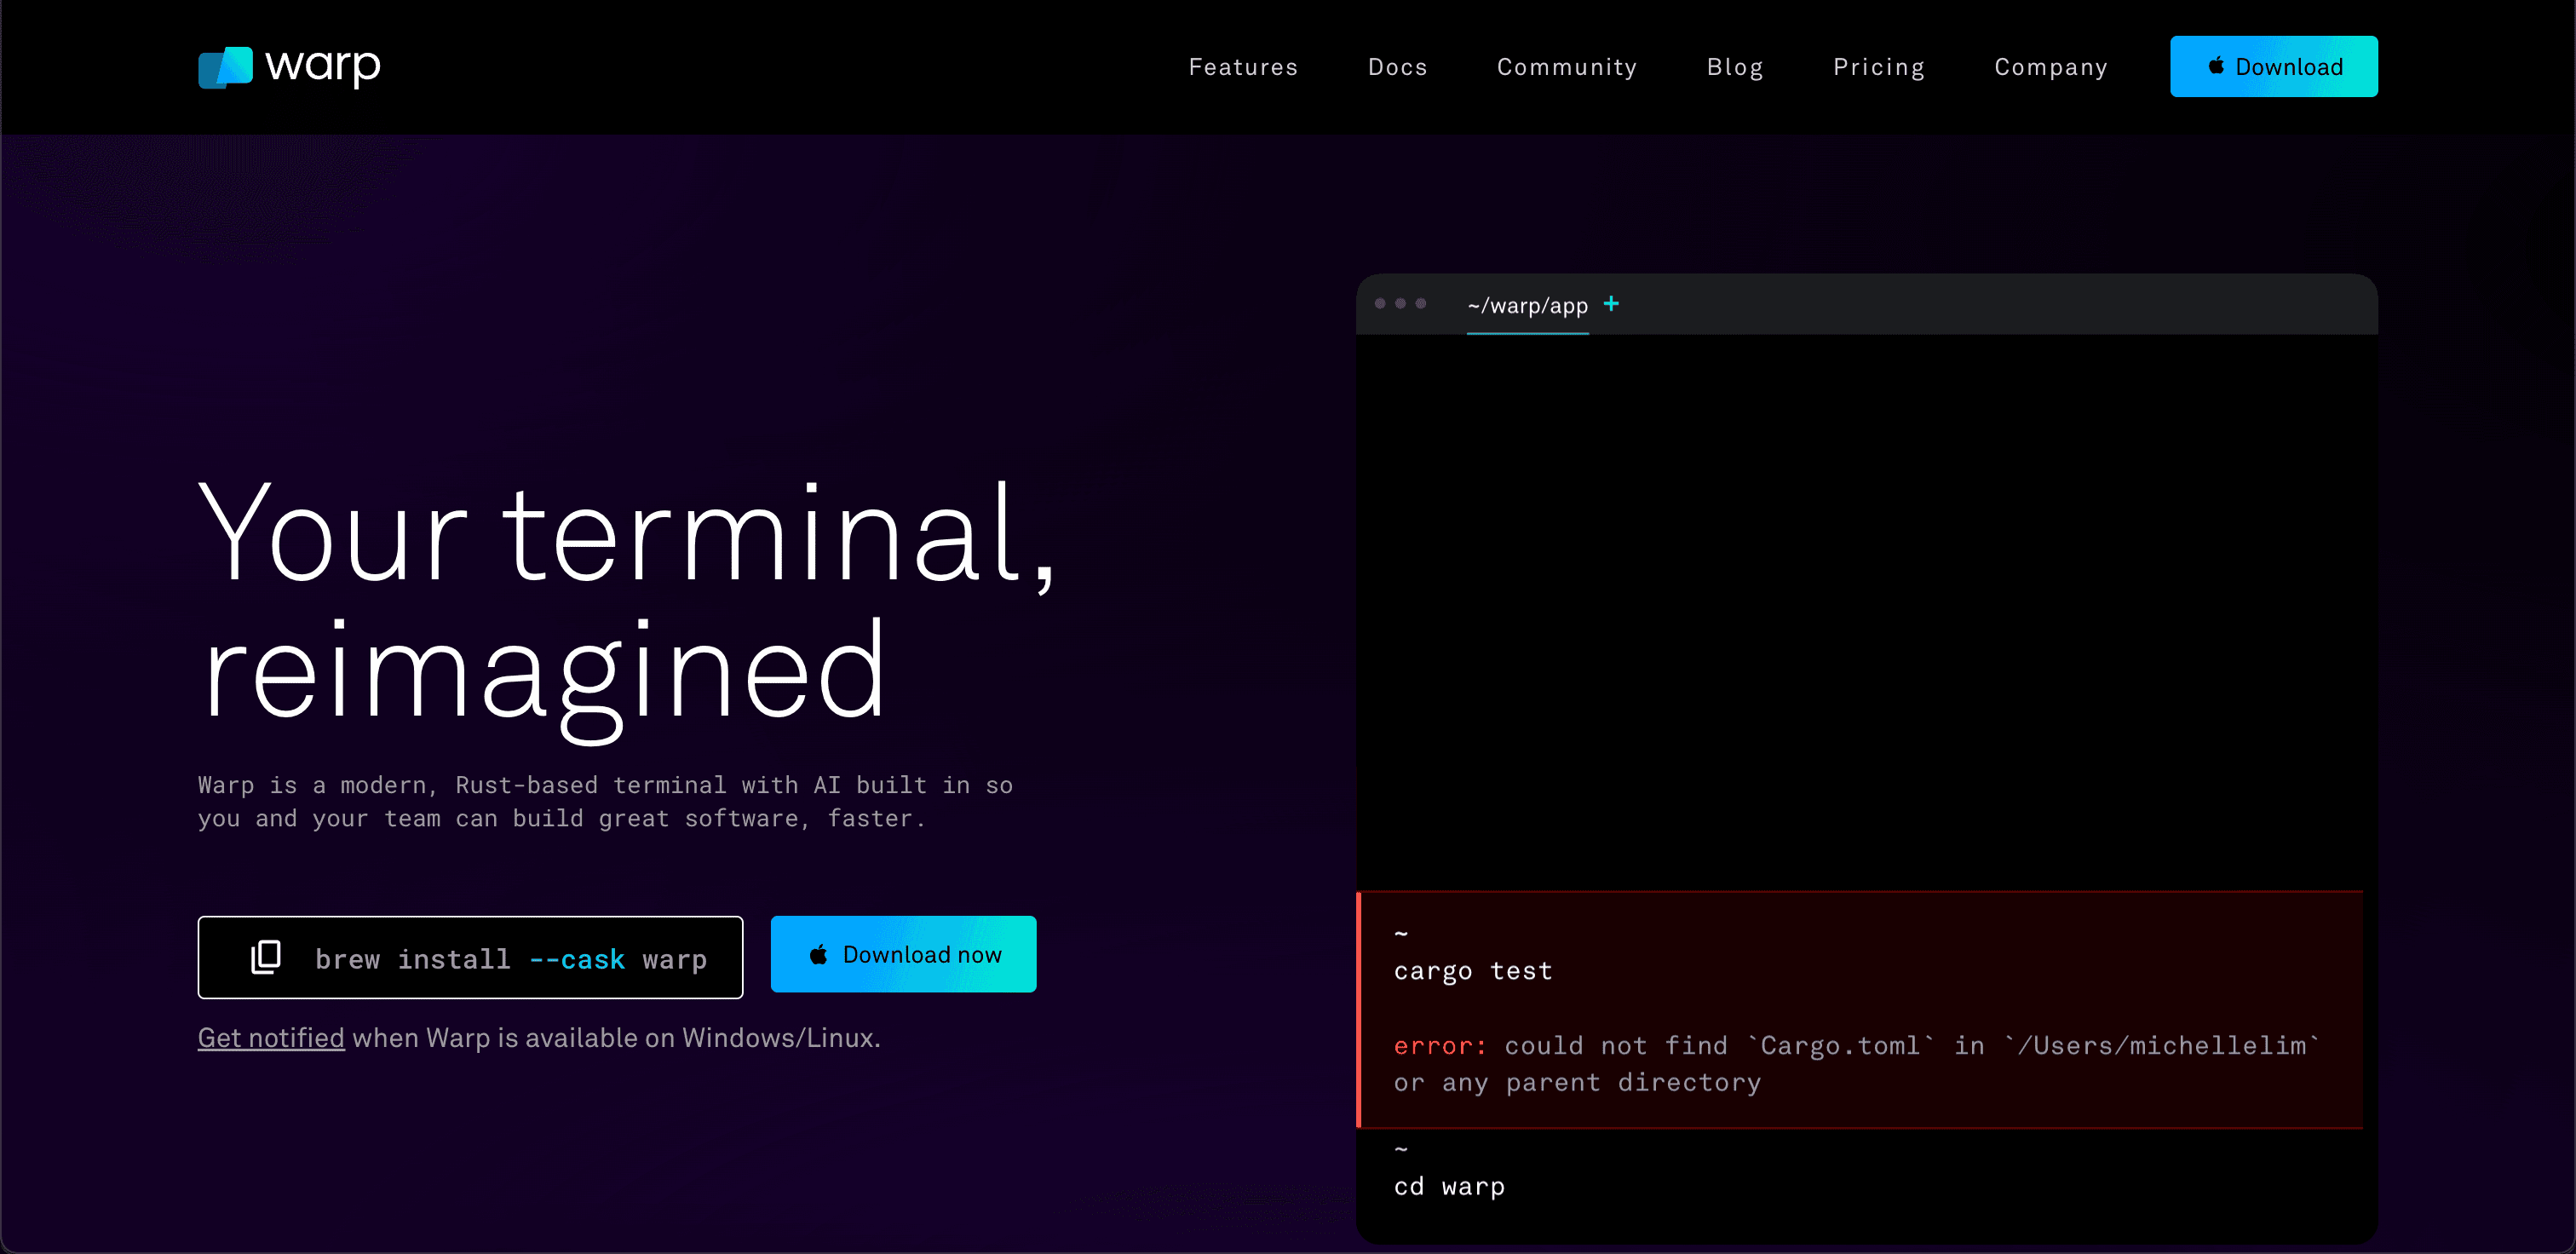Click Apple icon in the Download now button
Viewport: 2576px width, 1254px height.
point(818,955)
